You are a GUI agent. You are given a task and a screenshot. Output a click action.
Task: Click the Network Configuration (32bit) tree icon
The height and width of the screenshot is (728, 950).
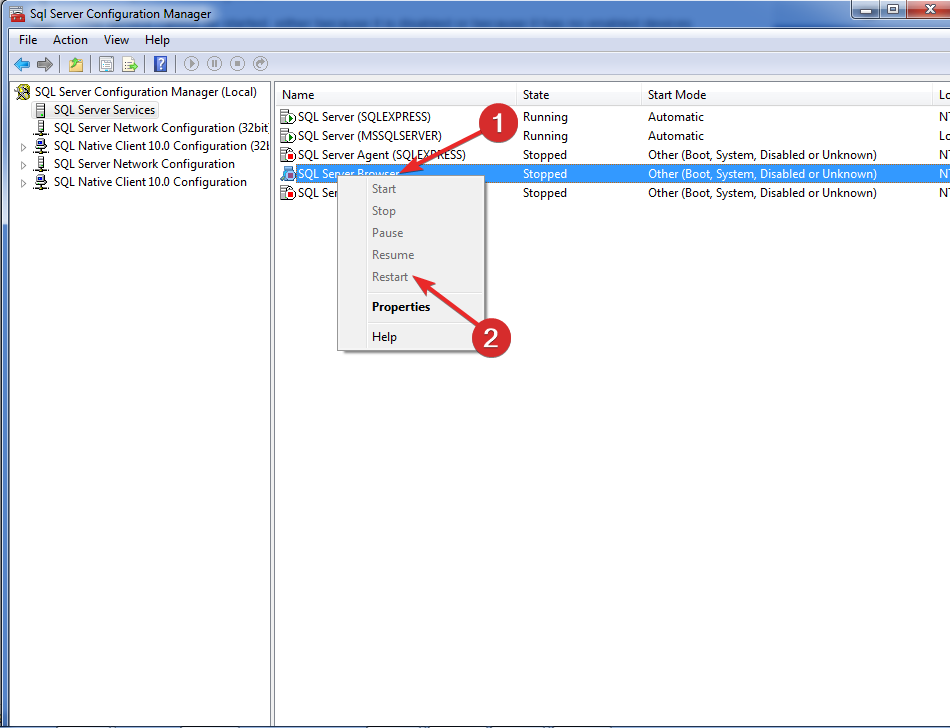(x=41, y=128)
